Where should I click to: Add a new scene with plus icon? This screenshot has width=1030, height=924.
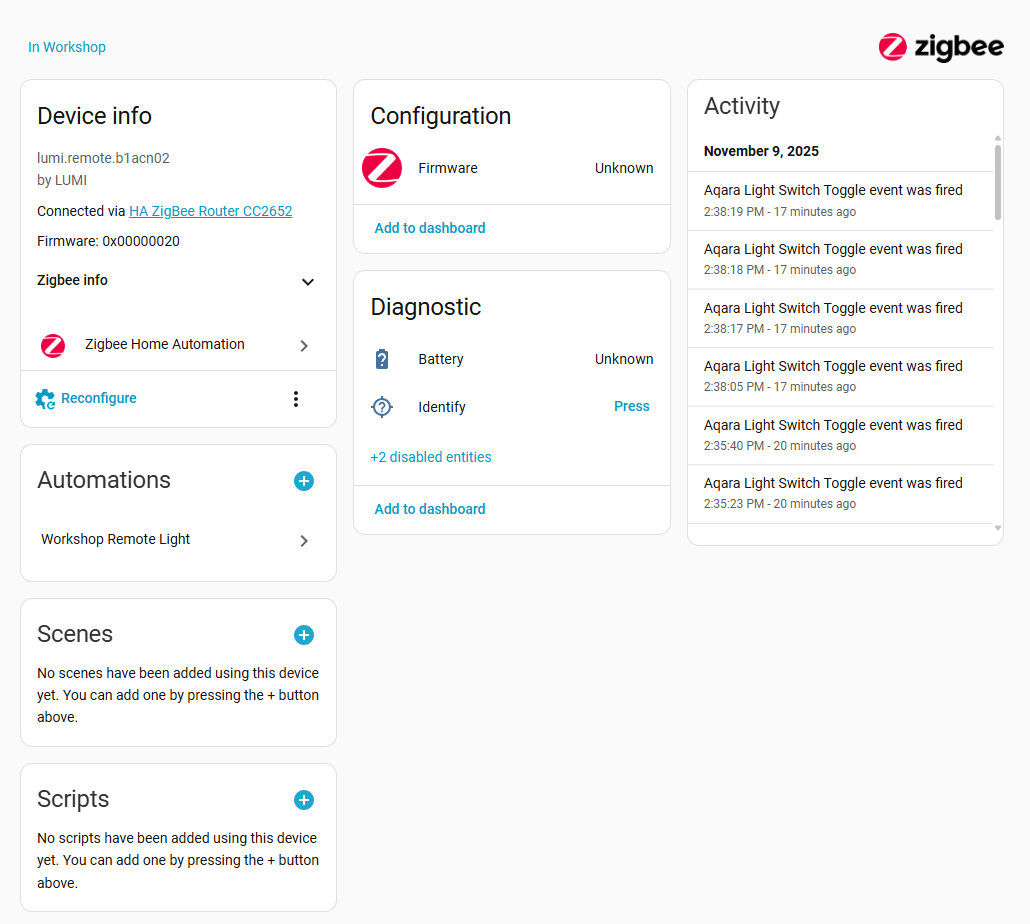pos(304,635)
